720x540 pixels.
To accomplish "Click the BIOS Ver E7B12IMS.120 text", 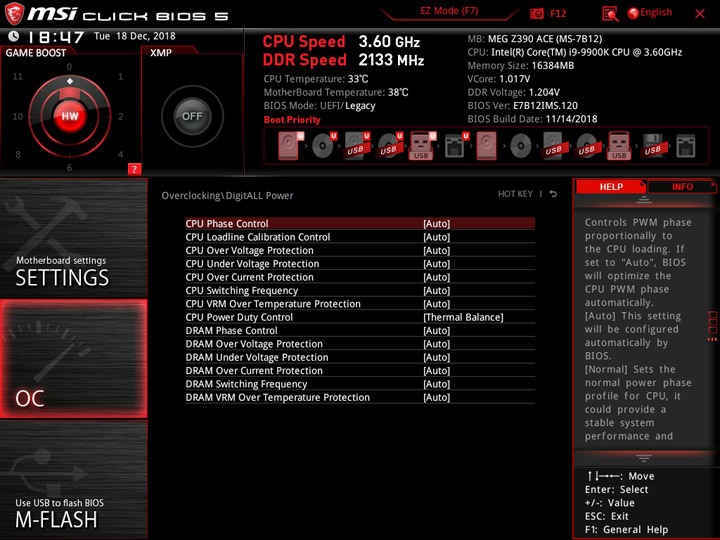I will 523,106.
